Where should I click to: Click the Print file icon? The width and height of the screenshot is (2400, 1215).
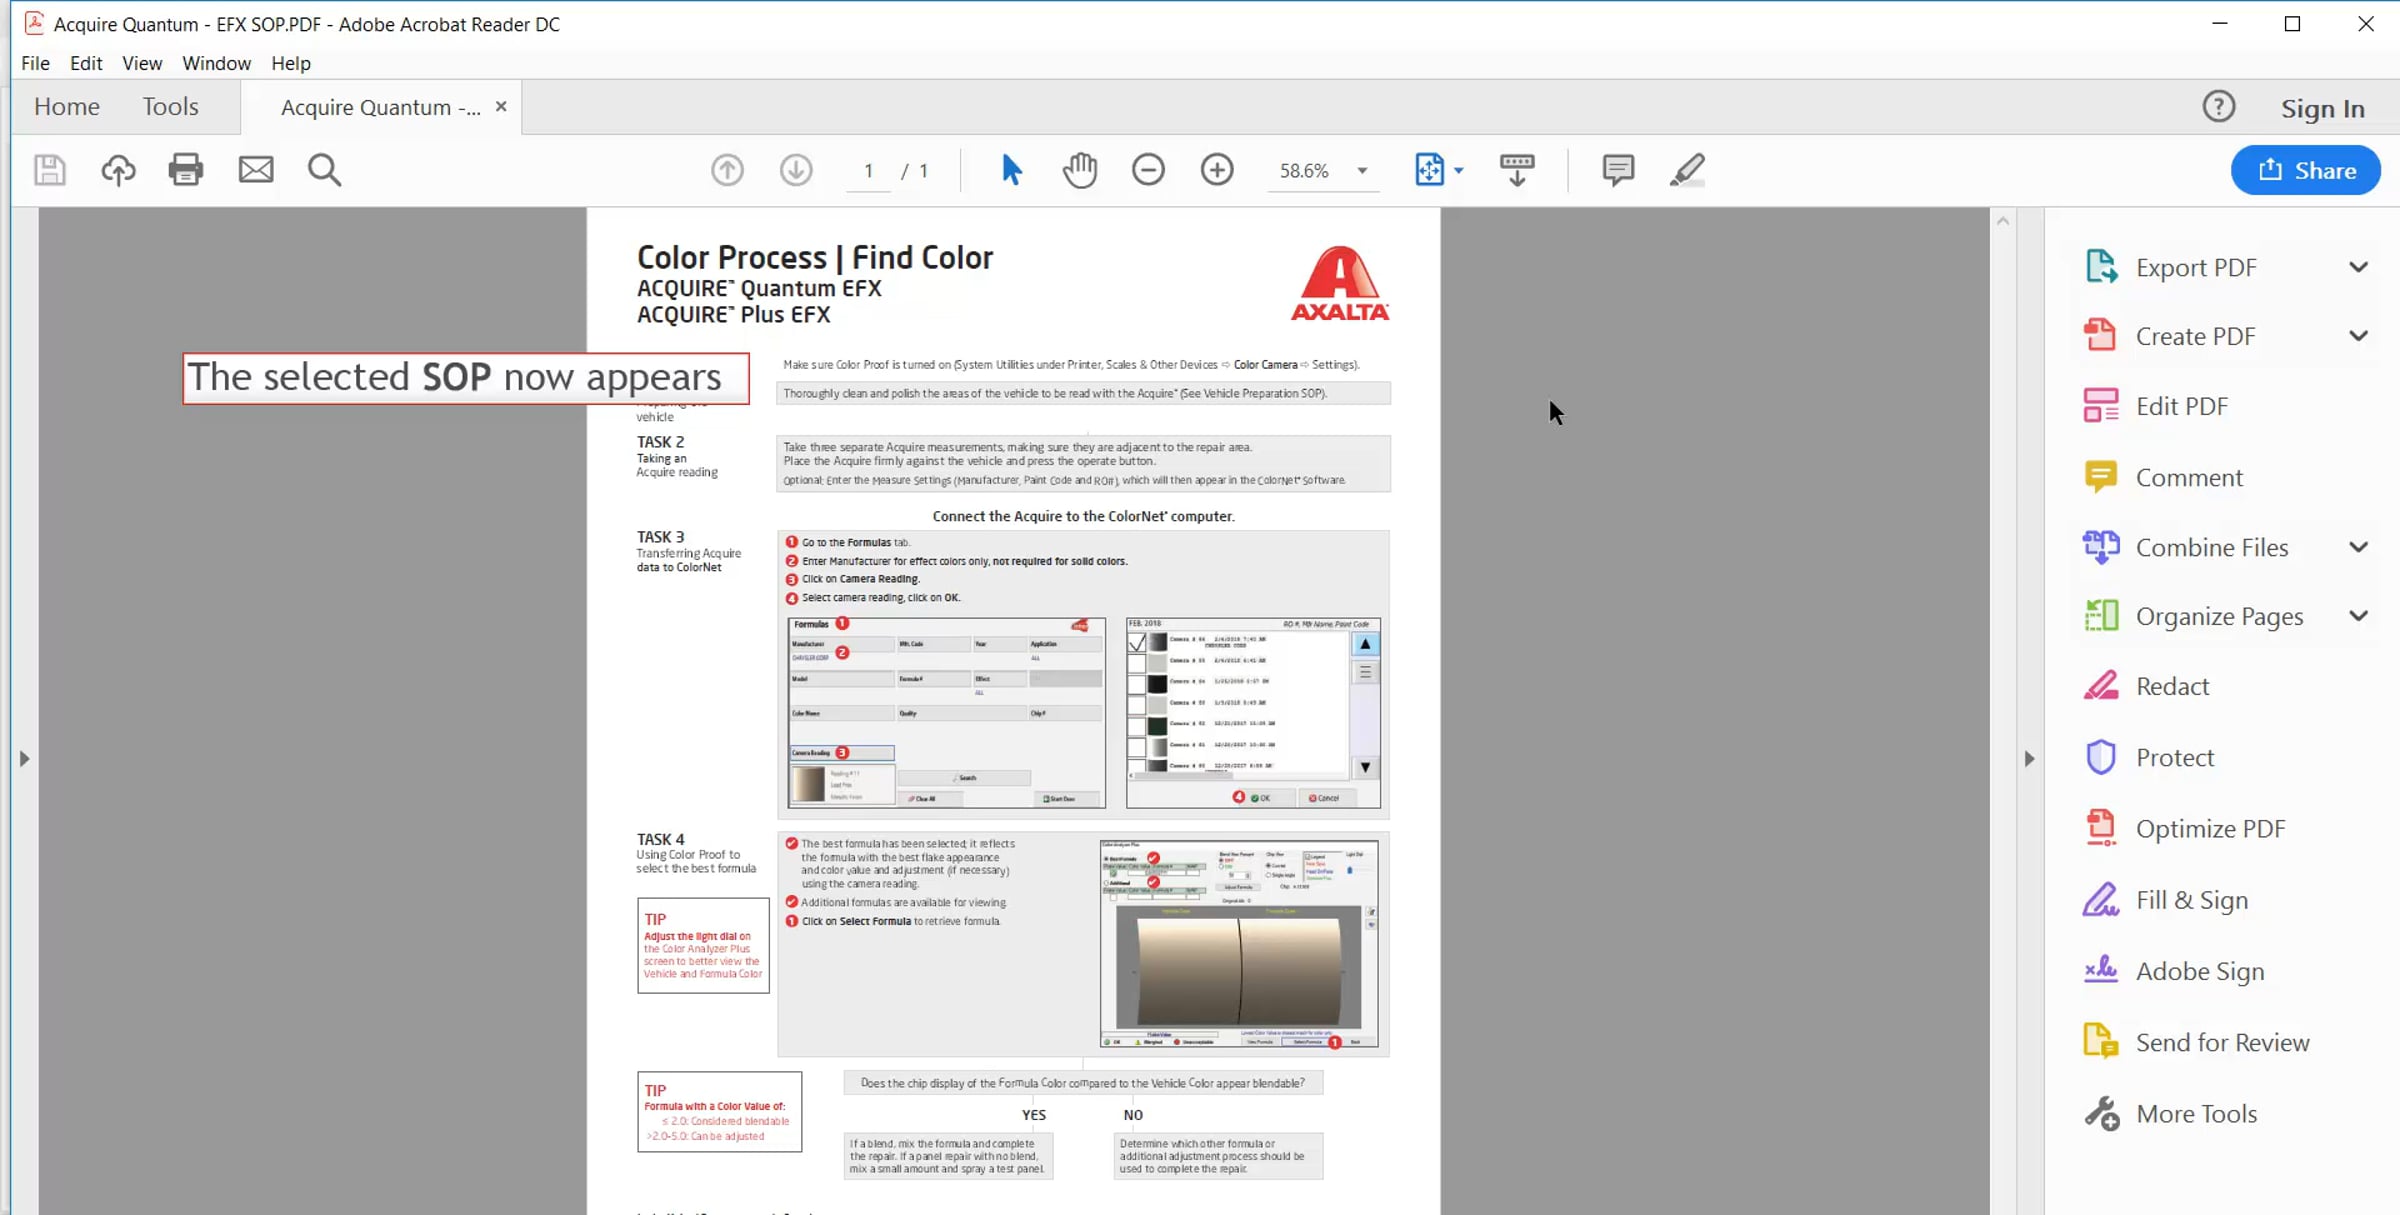click(185, 170)
